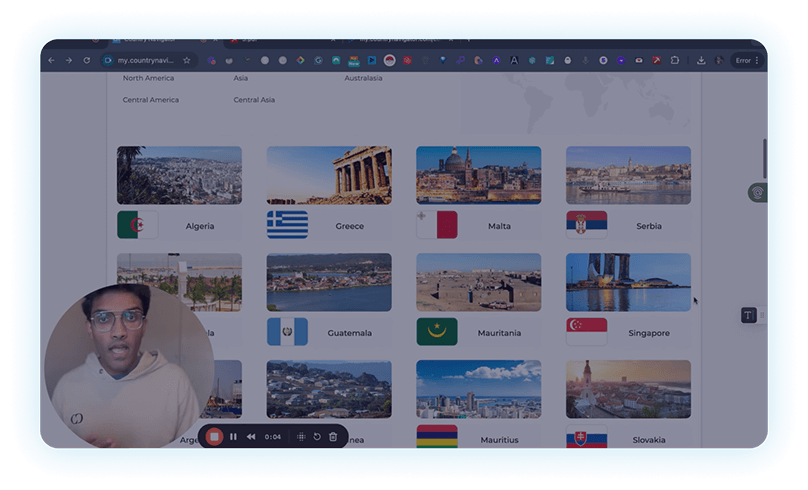Select the Central Asia region link
This screenshot has width=808, height=490.
pyautogui.click(x=254, y=100)
